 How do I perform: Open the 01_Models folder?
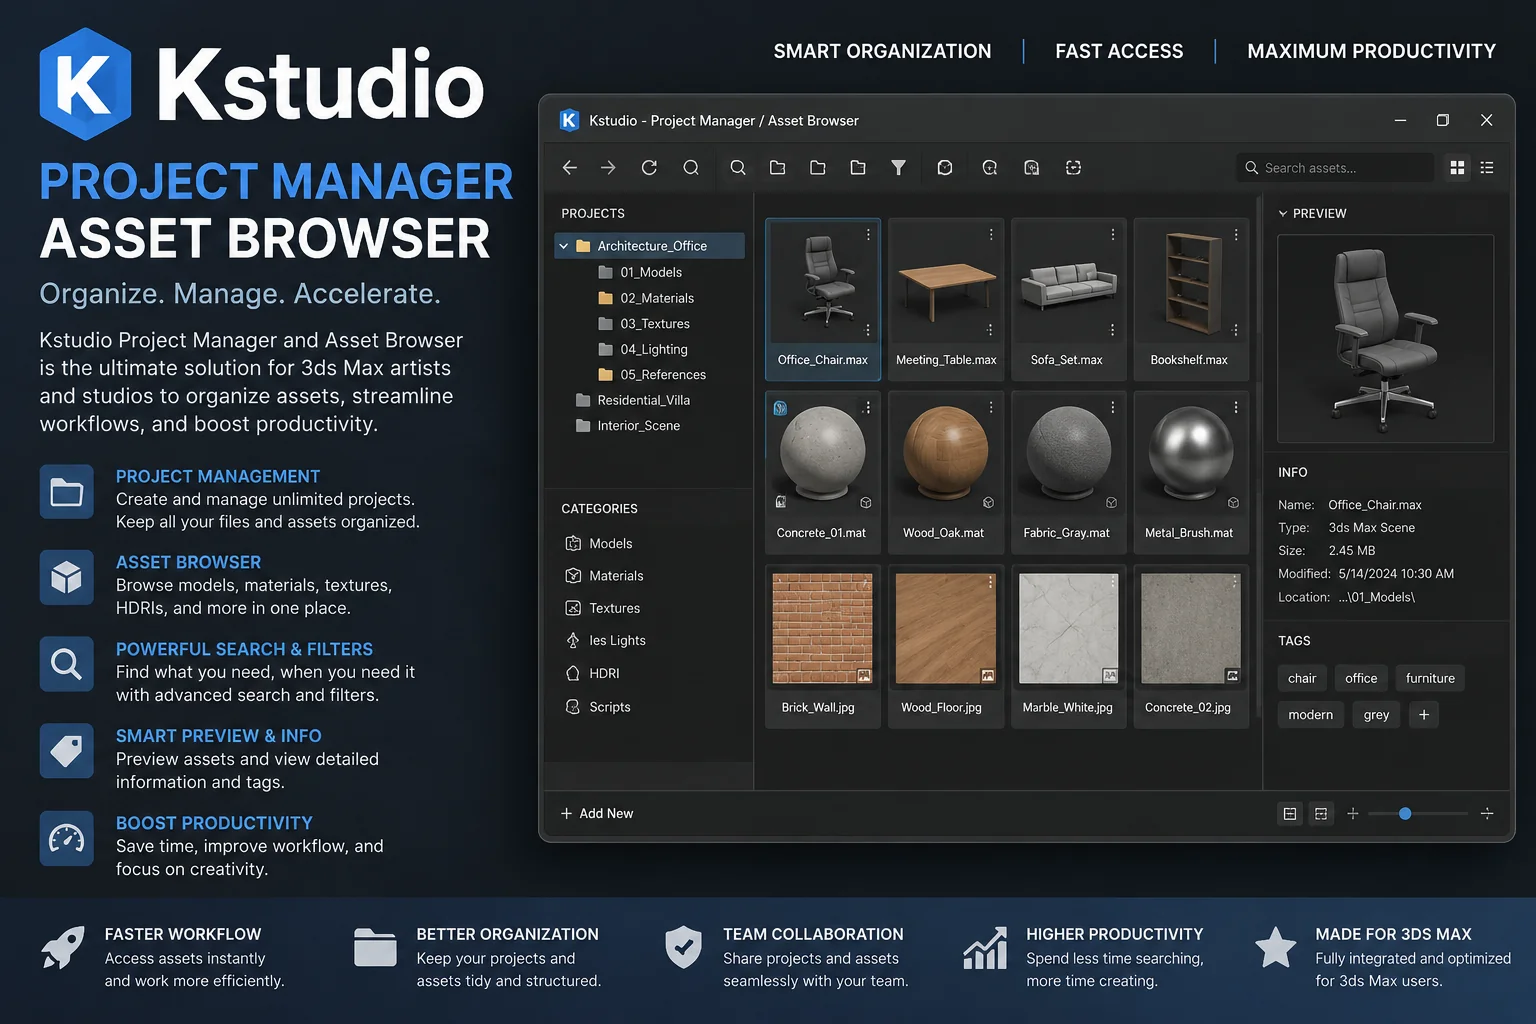click(x=640, y=272)
